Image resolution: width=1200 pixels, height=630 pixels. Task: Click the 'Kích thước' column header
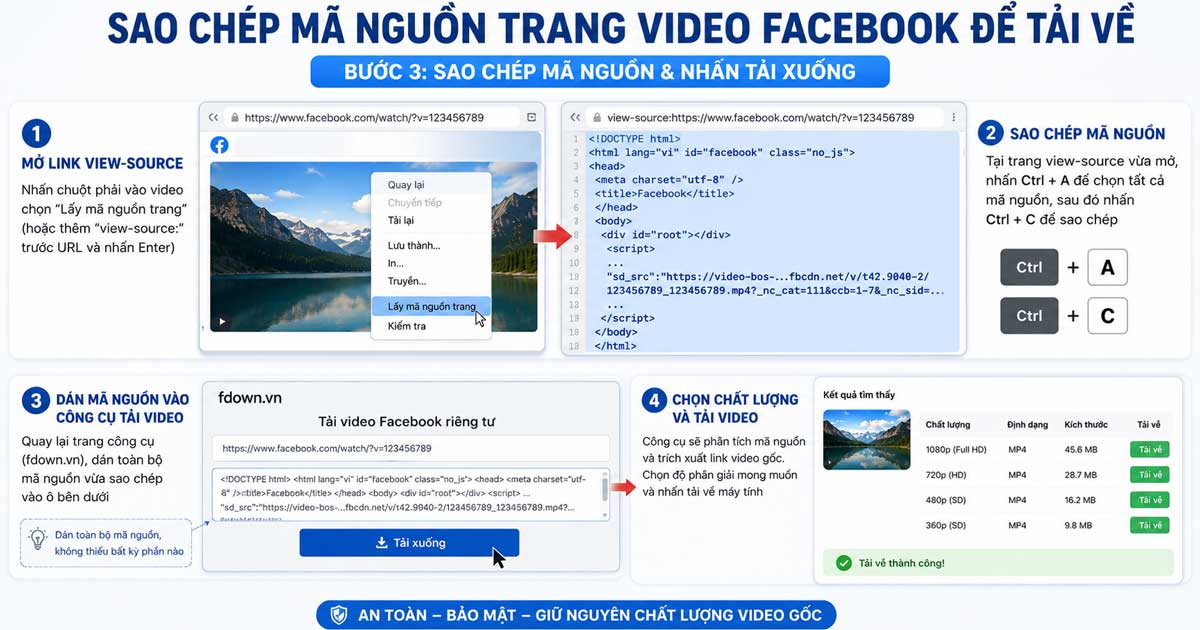click(x=1086, y=425)
